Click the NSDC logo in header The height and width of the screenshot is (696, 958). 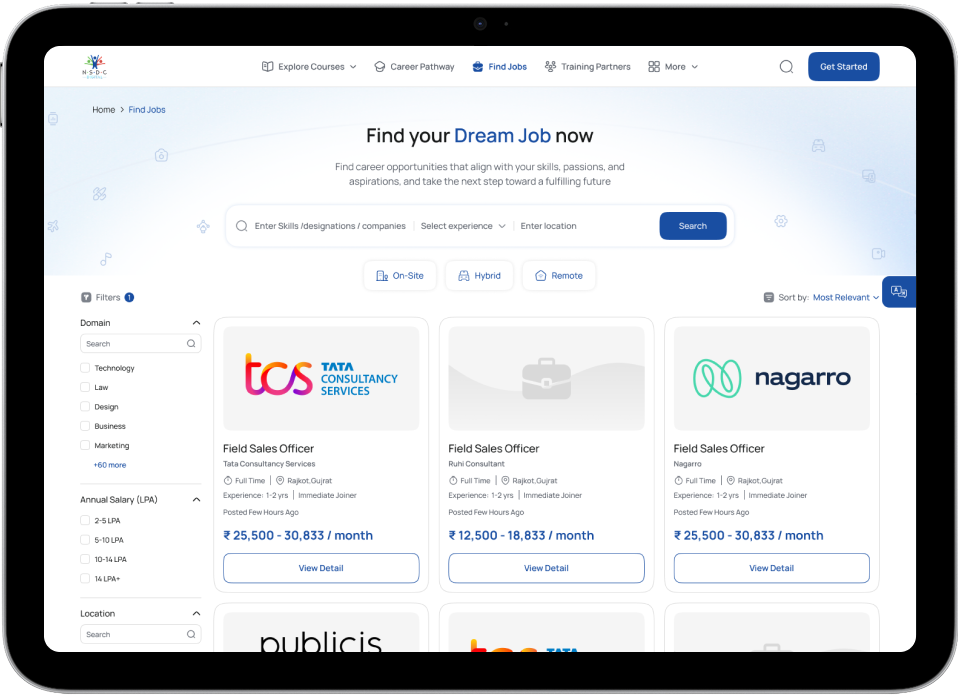93,67
